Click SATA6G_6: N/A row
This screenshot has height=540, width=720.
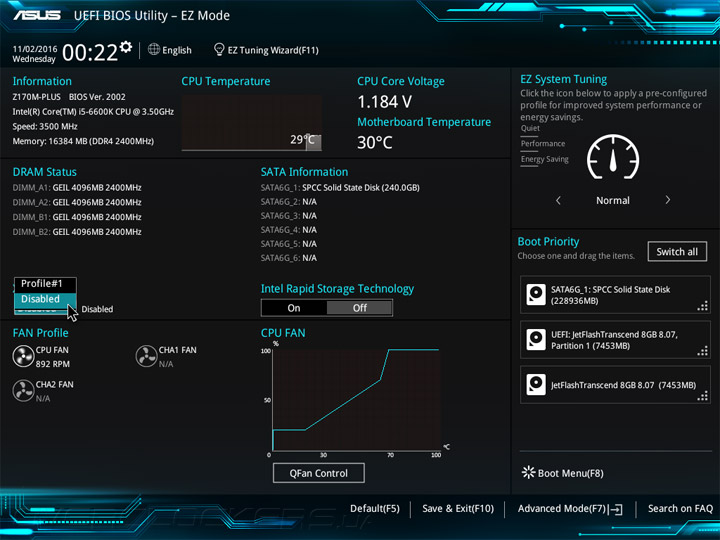pos(289,258)
